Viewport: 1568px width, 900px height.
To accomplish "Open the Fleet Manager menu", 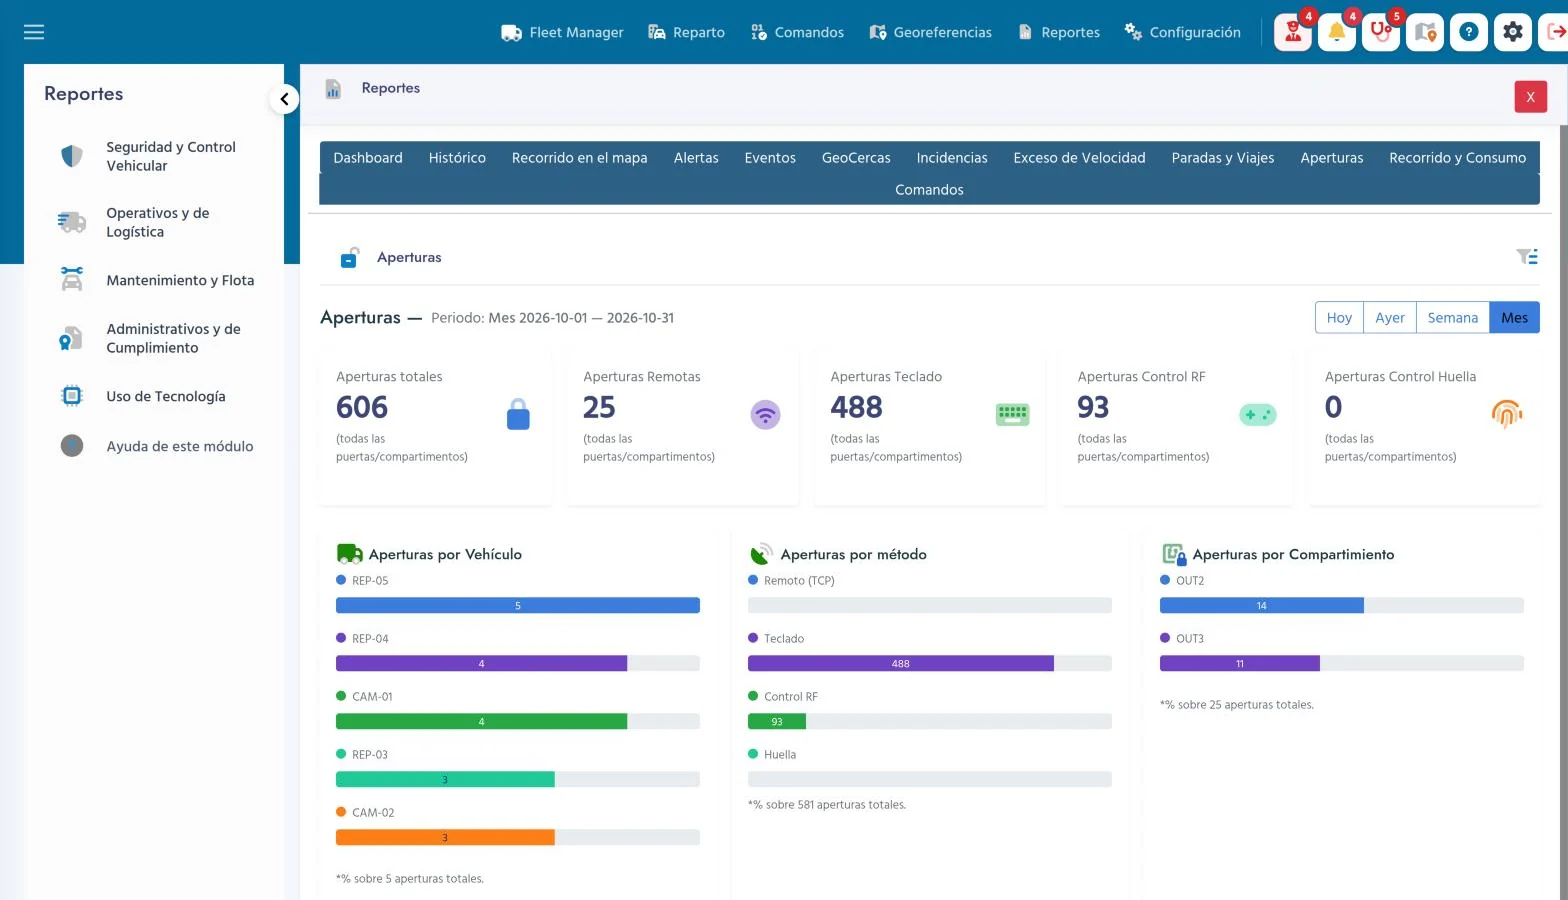I will click(x=562, y=32).
